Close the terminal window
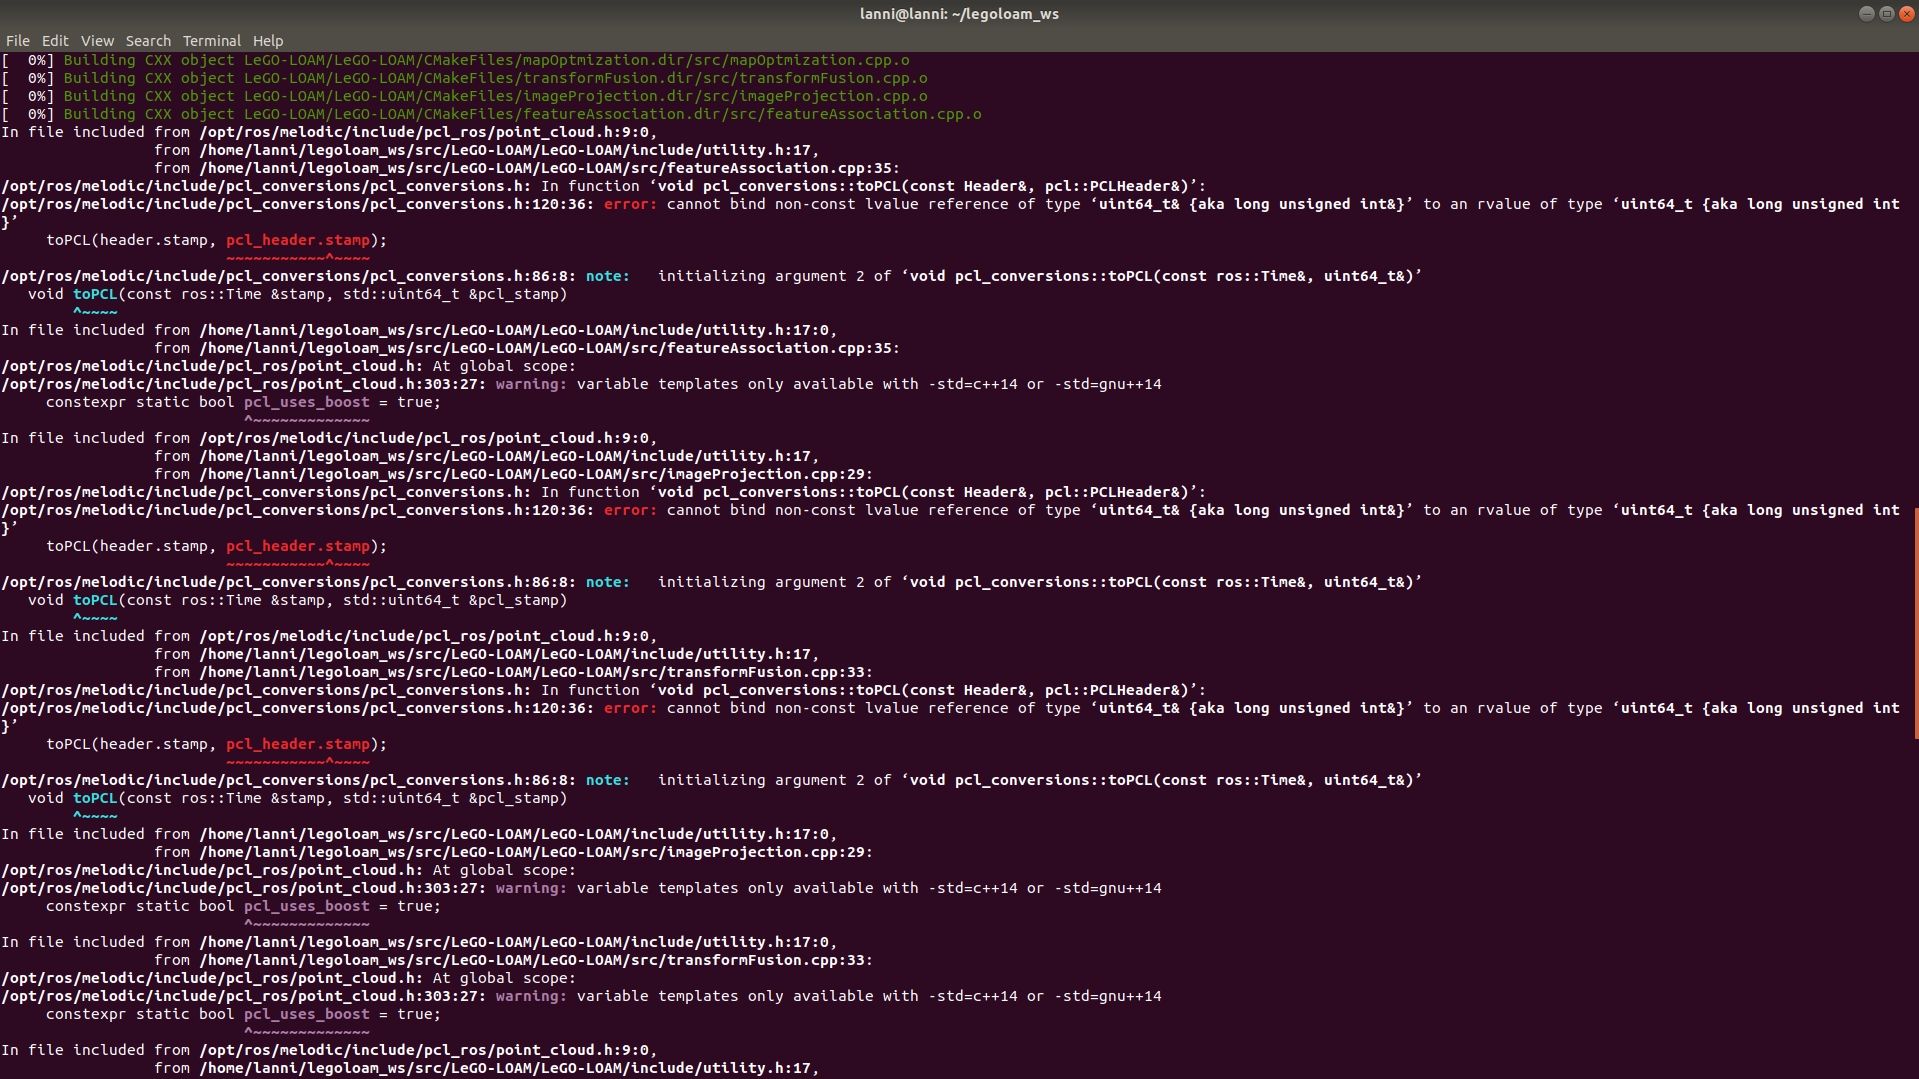The image size is (1919, 1079). click(1906, 13)
